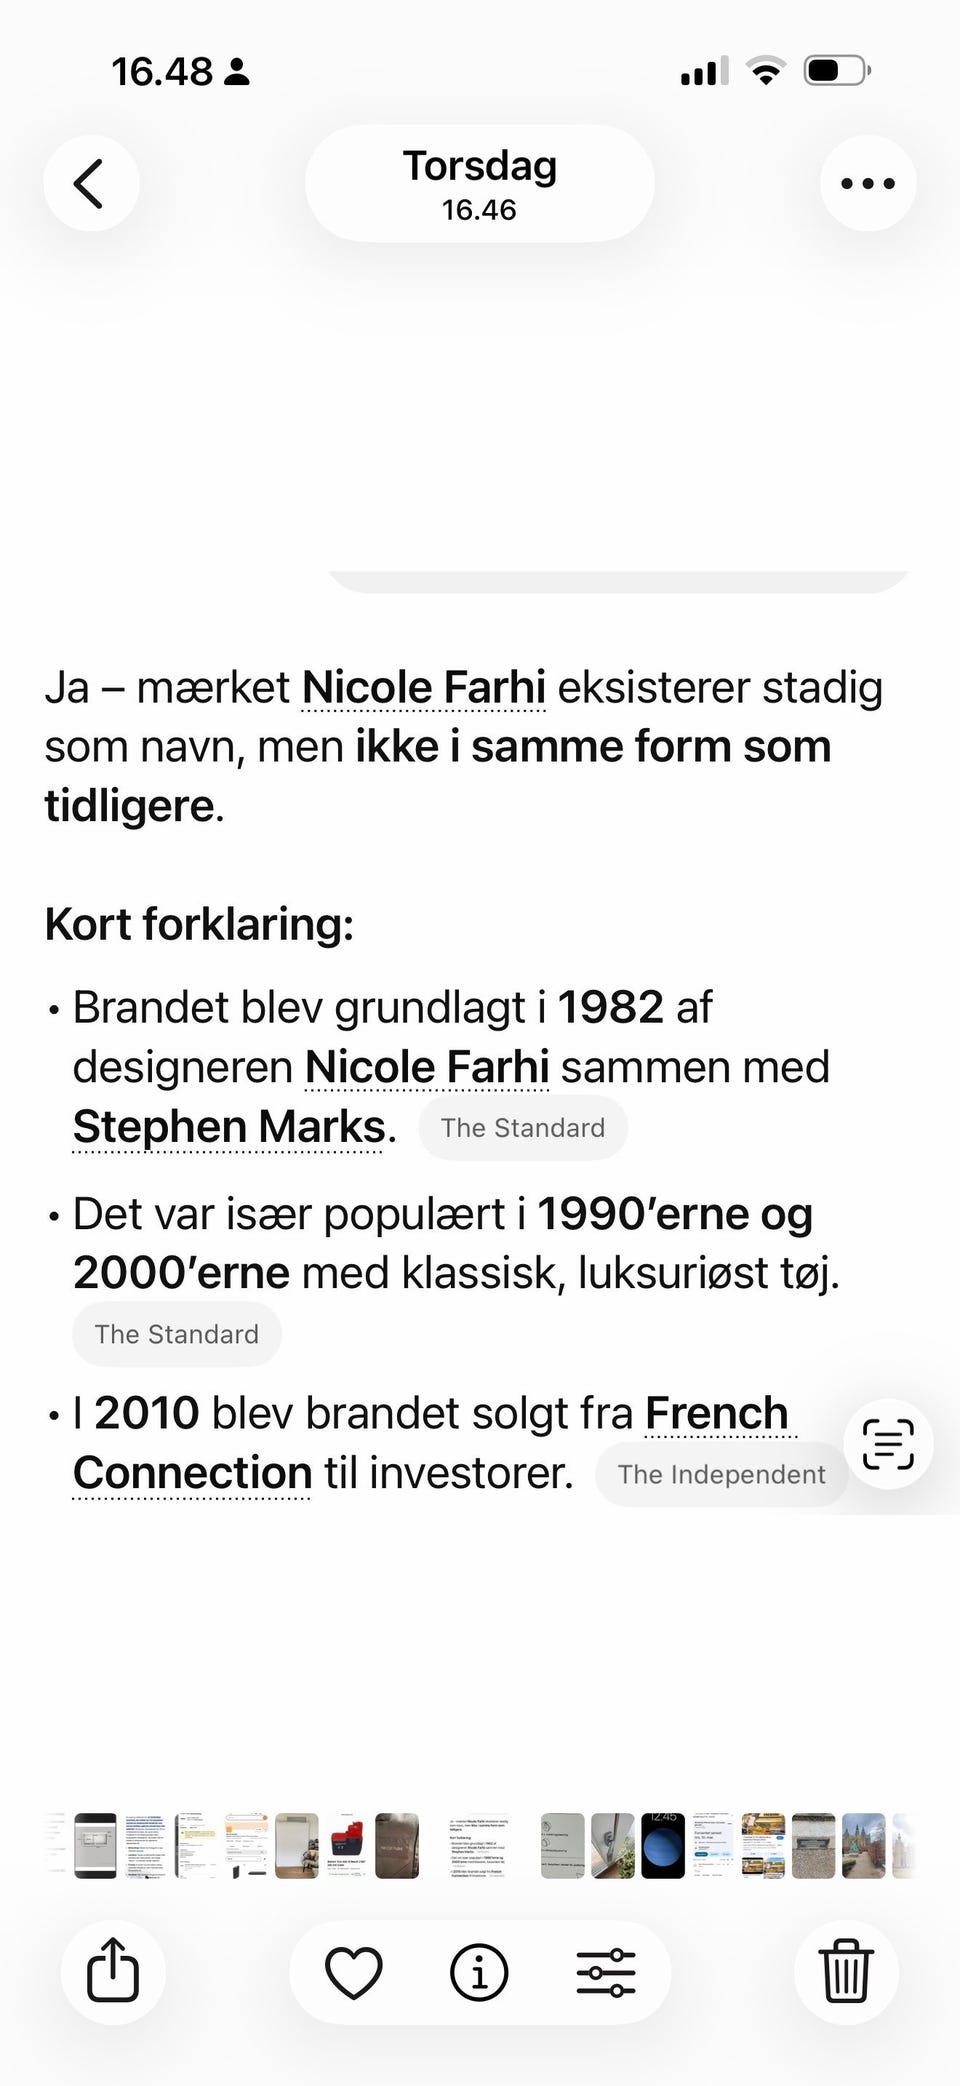
Task: Open the edit adjustments sliders icon
Action: point(605,1973)
